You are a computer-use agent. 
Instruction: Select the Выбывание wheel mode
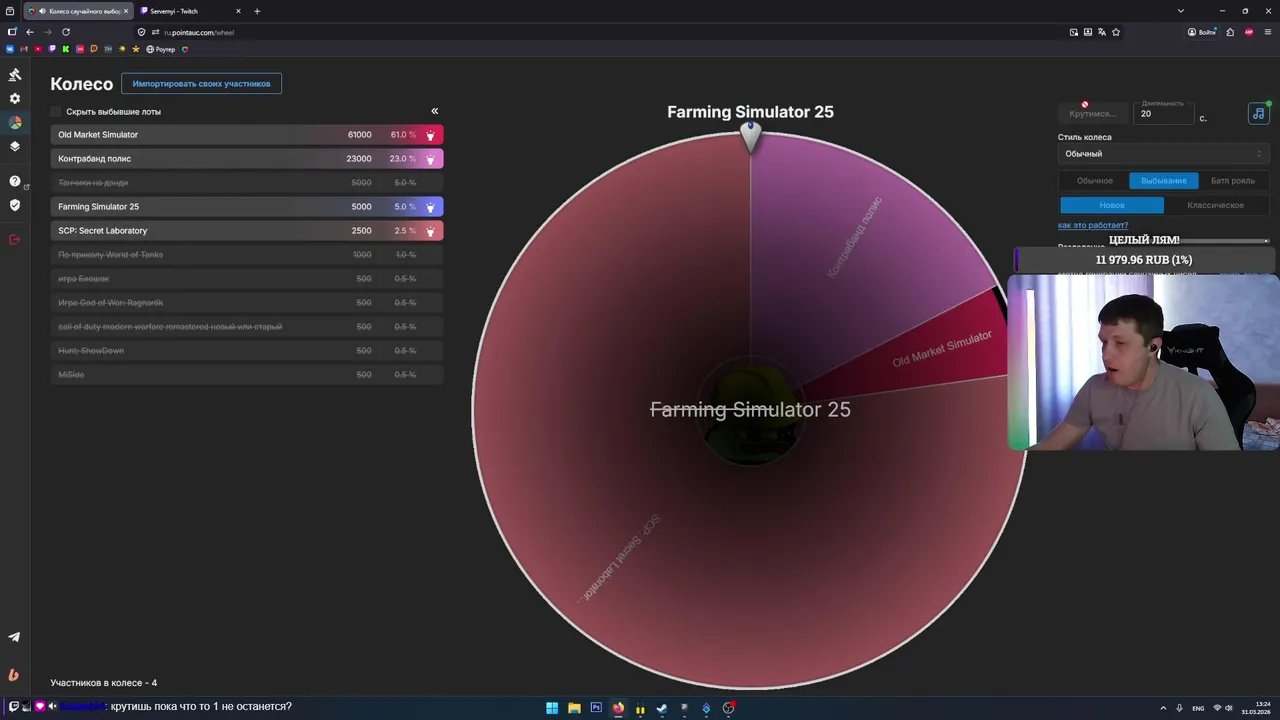click(x=1163, y=181)
